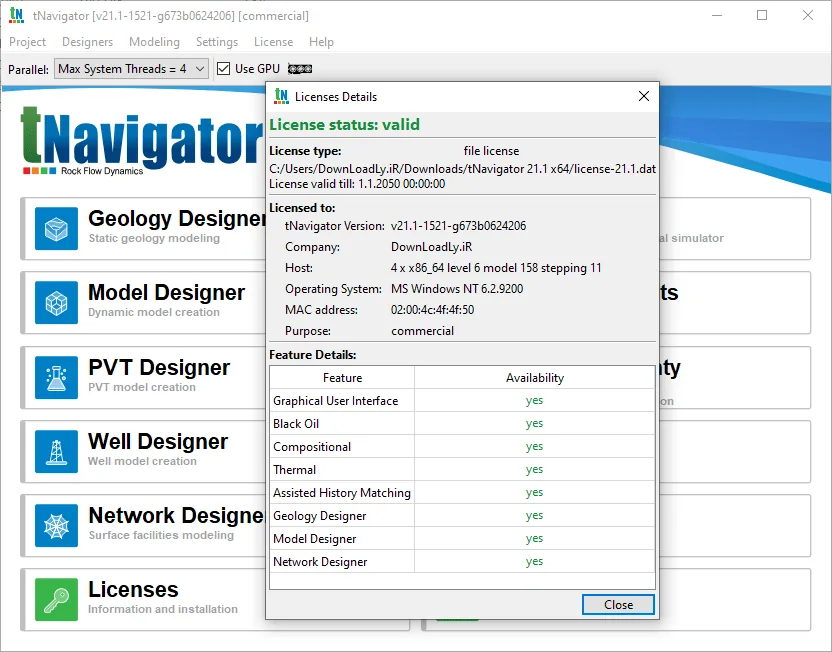The height and width of the screenshot is (652, 832).
Task: Click the Model Designer grid-cube icon
Action: (x=56, y=302)
